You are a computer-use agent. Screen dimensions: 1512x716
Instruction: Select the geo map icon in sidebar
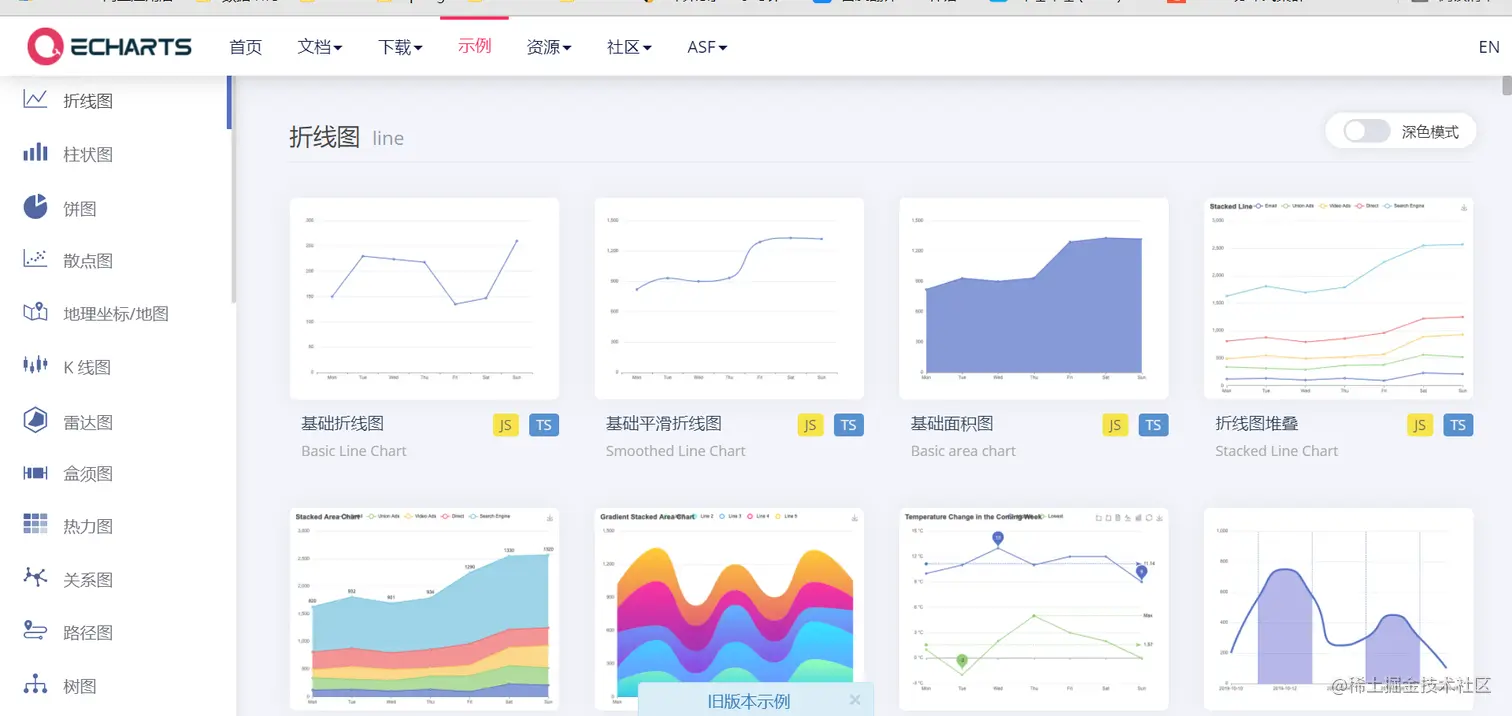point(35,312)
